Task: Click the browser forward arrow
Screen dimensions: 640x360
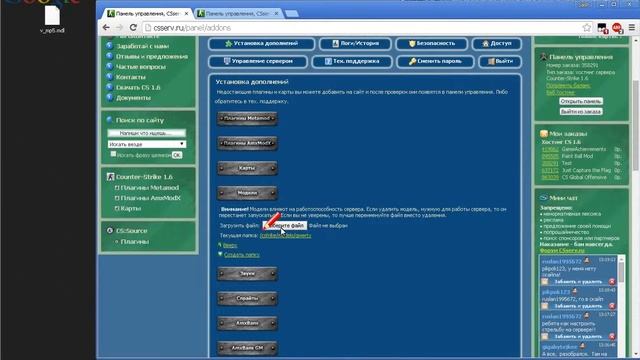Action: [119, 28]
